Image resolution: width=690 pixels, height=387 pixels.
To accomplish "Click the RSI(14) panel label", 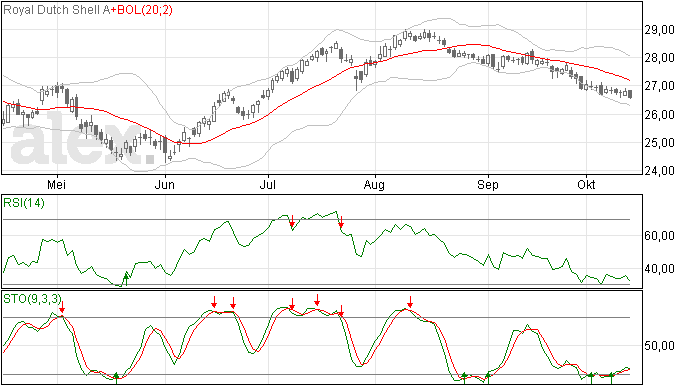I will 24,203.
